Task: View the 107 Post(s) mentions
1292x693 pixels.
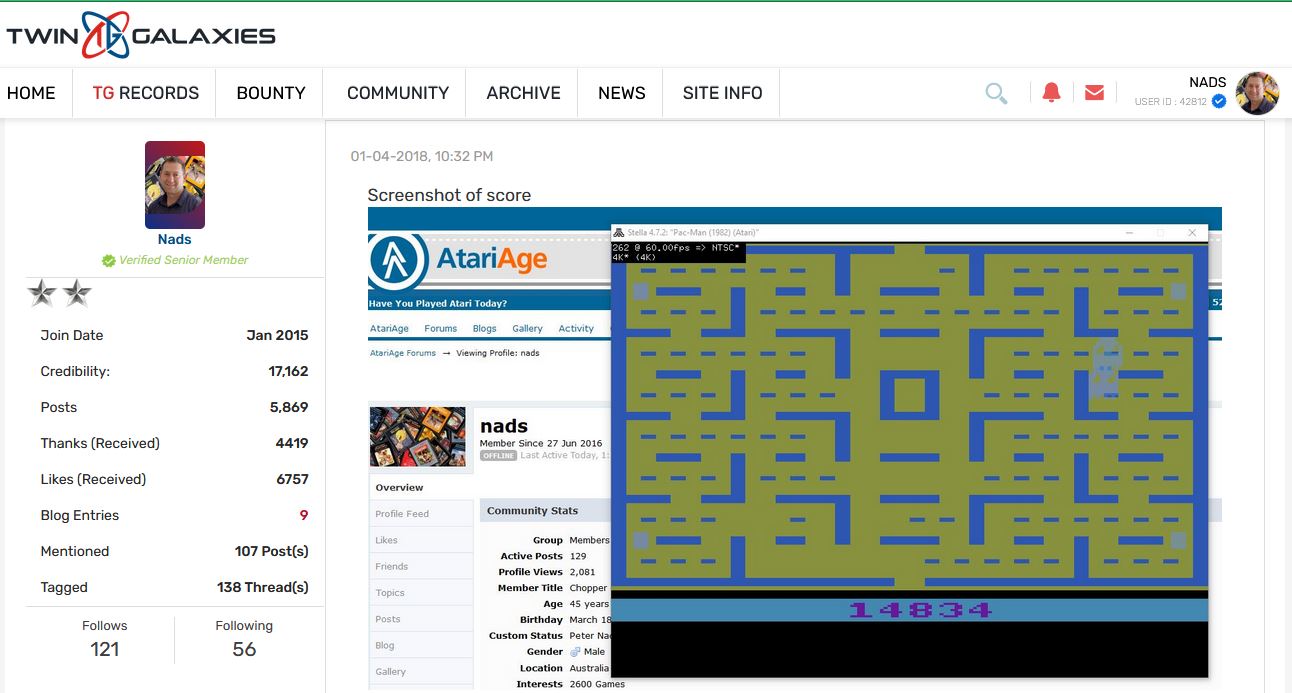Action: click(271, 551)
